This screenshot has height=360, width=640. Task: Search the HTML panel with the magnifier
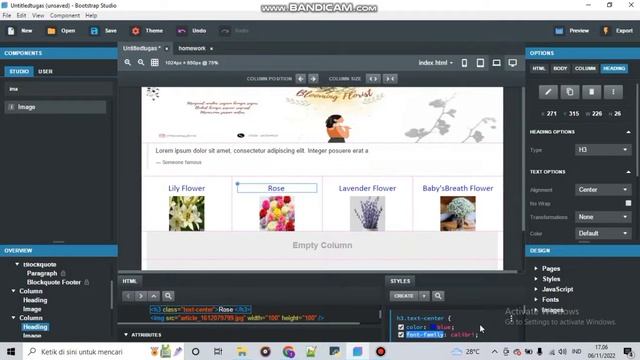click(168, 296)
